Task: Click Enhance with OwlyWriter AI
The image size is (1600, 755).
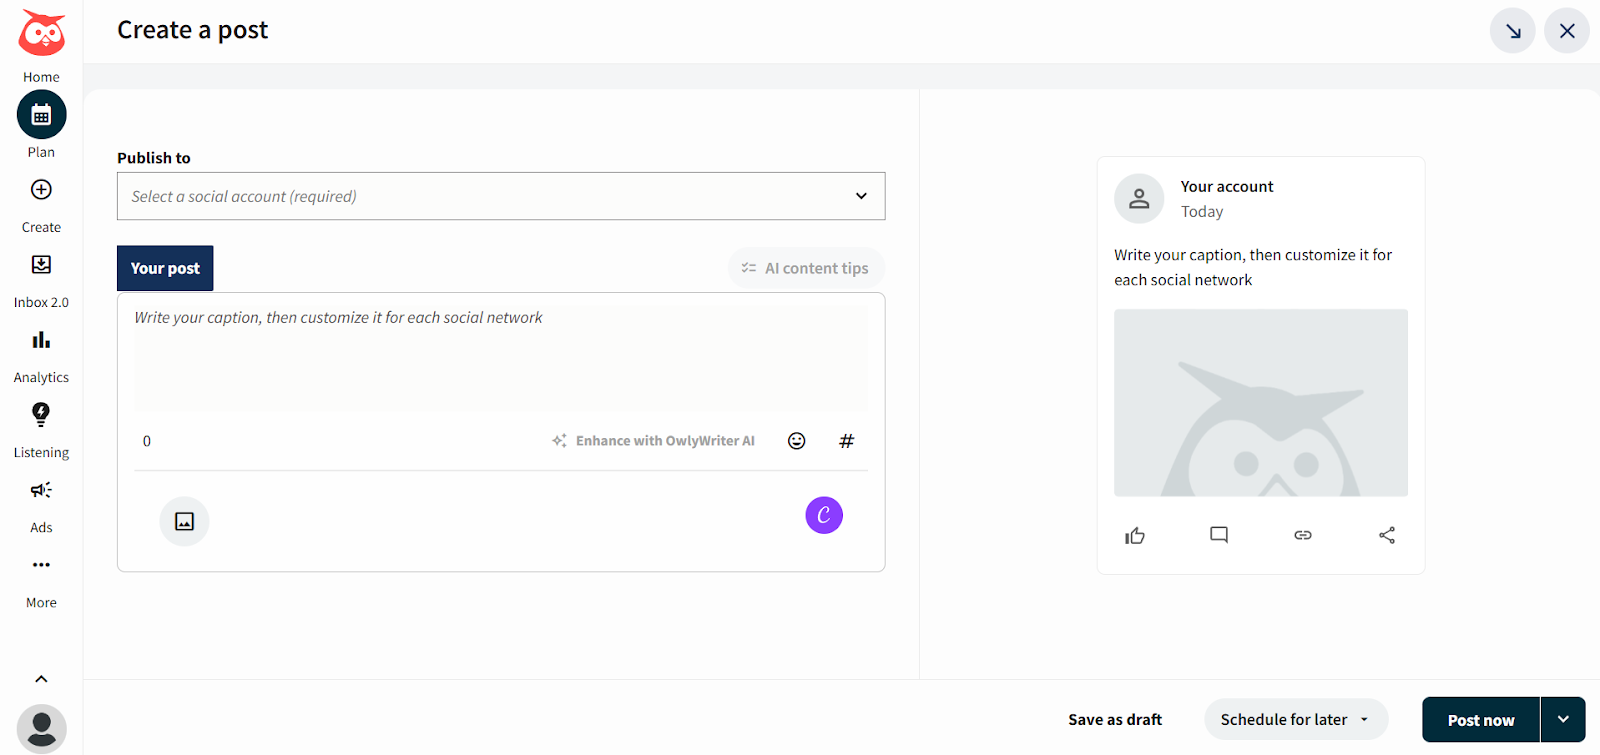Action: click(x=654, y=441)
